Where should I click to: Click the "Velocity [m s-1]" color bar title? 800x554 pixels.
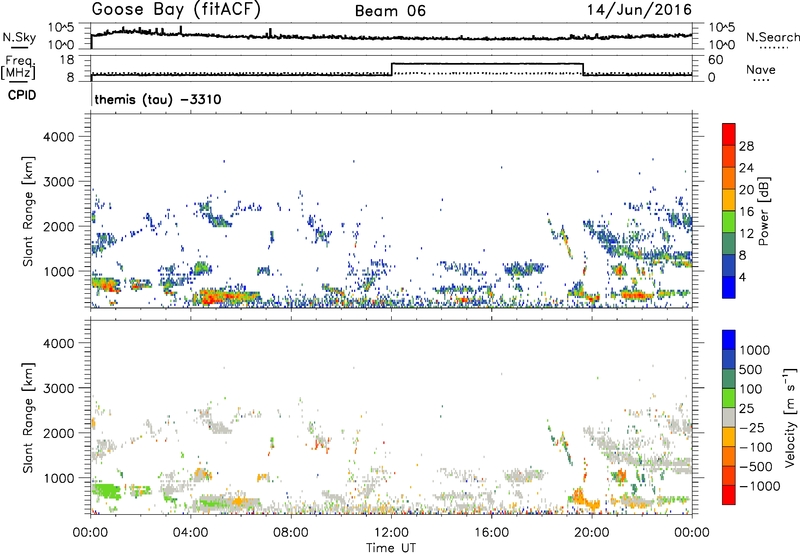pos(790,417)
